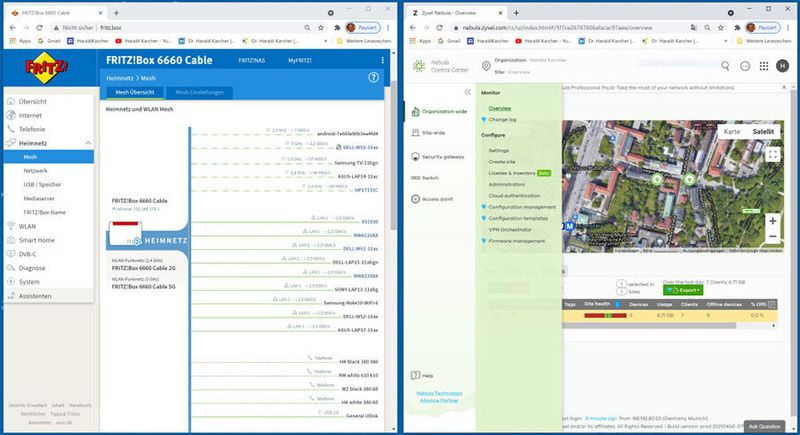Open Telefonie in the FRITZ!Box sidebar
Image resolution: width=800 pixels, height=435 pixels.
coord(32,129)
